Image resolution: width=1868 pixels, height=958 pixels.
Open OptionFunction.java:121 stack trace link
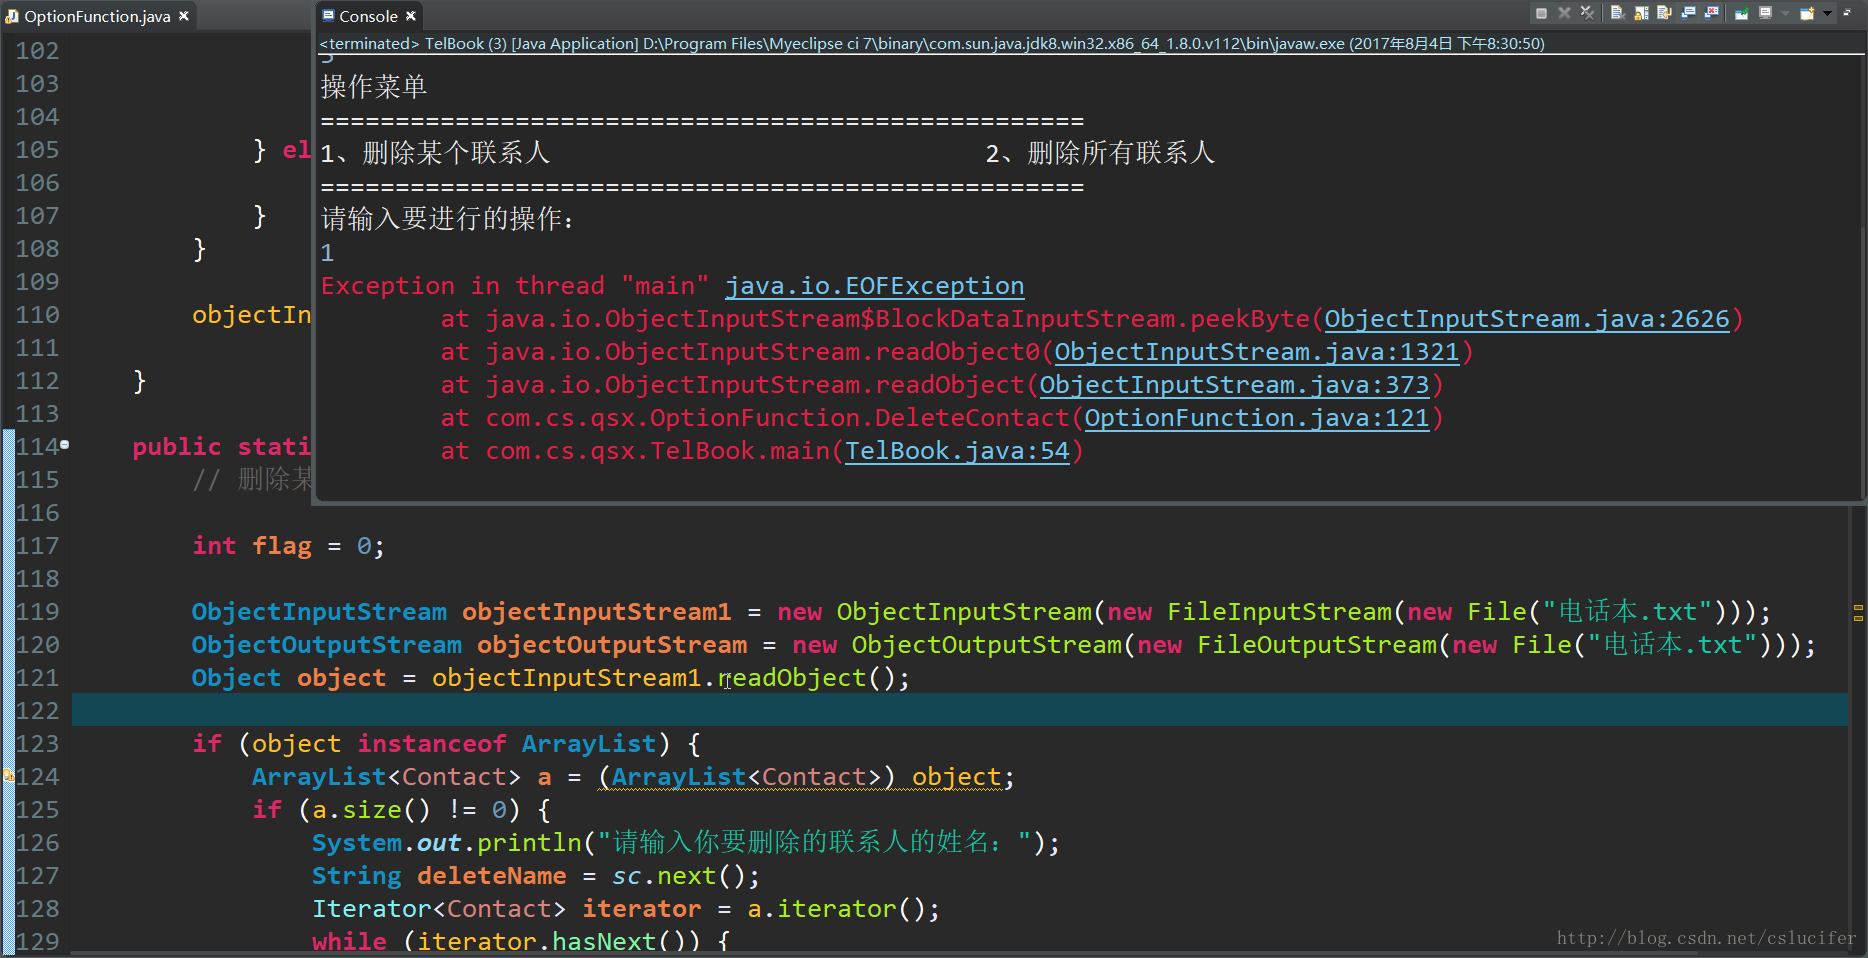pos(1257,418)
